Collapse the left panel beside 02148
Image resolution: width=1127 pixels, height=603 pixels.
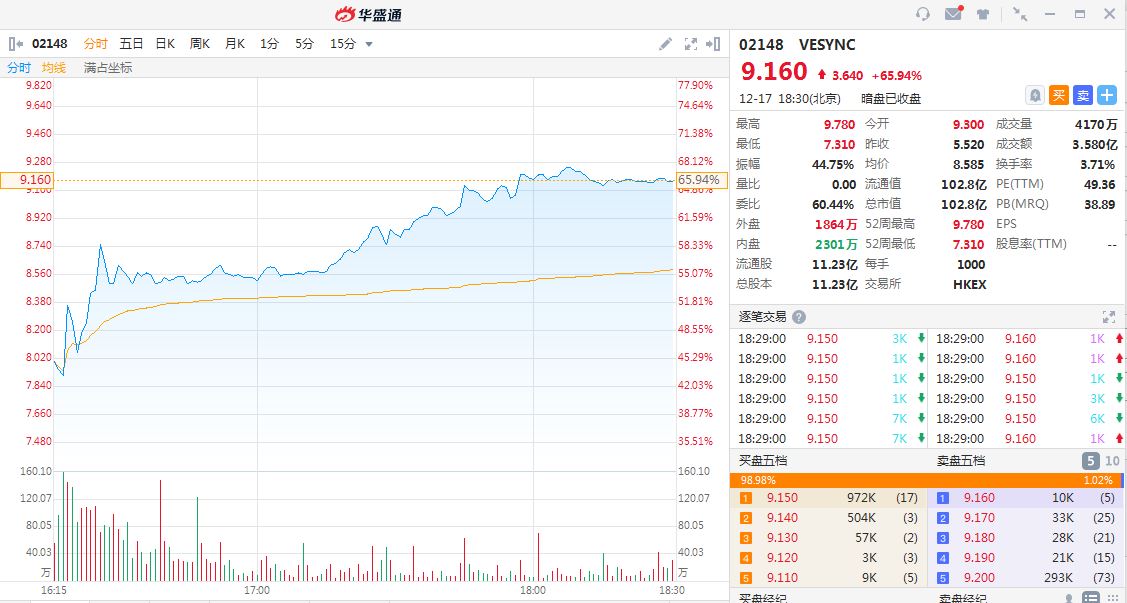pyautogui.click(x=15, y=44)
